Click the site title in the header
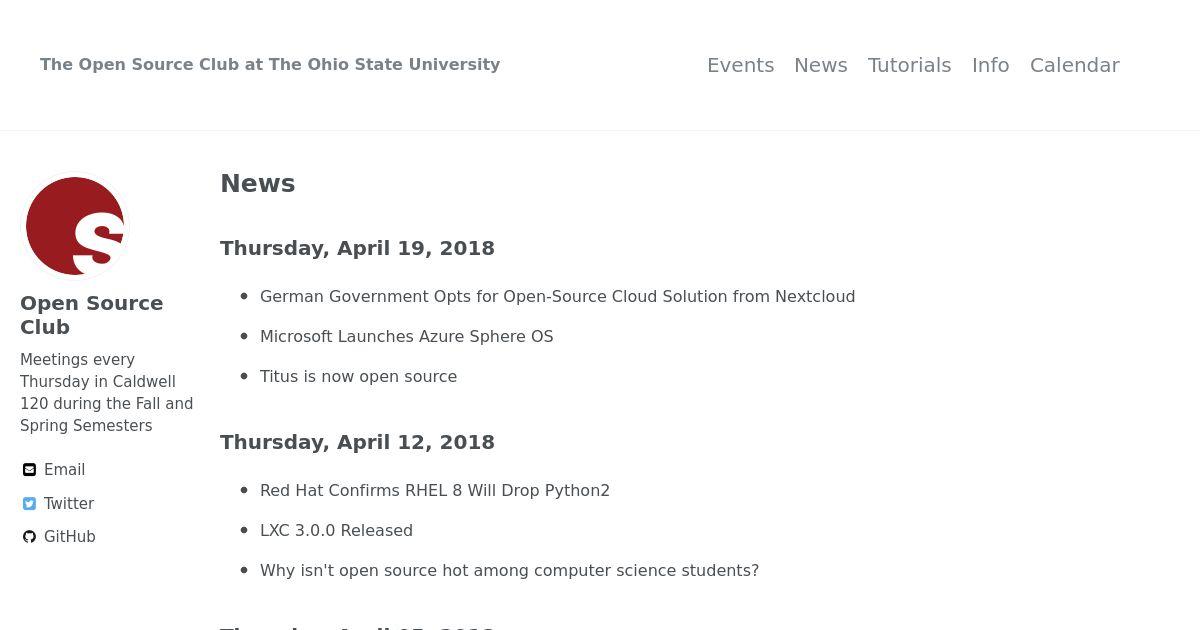Viewport: 1200px width, 630px height. [270, 64]
